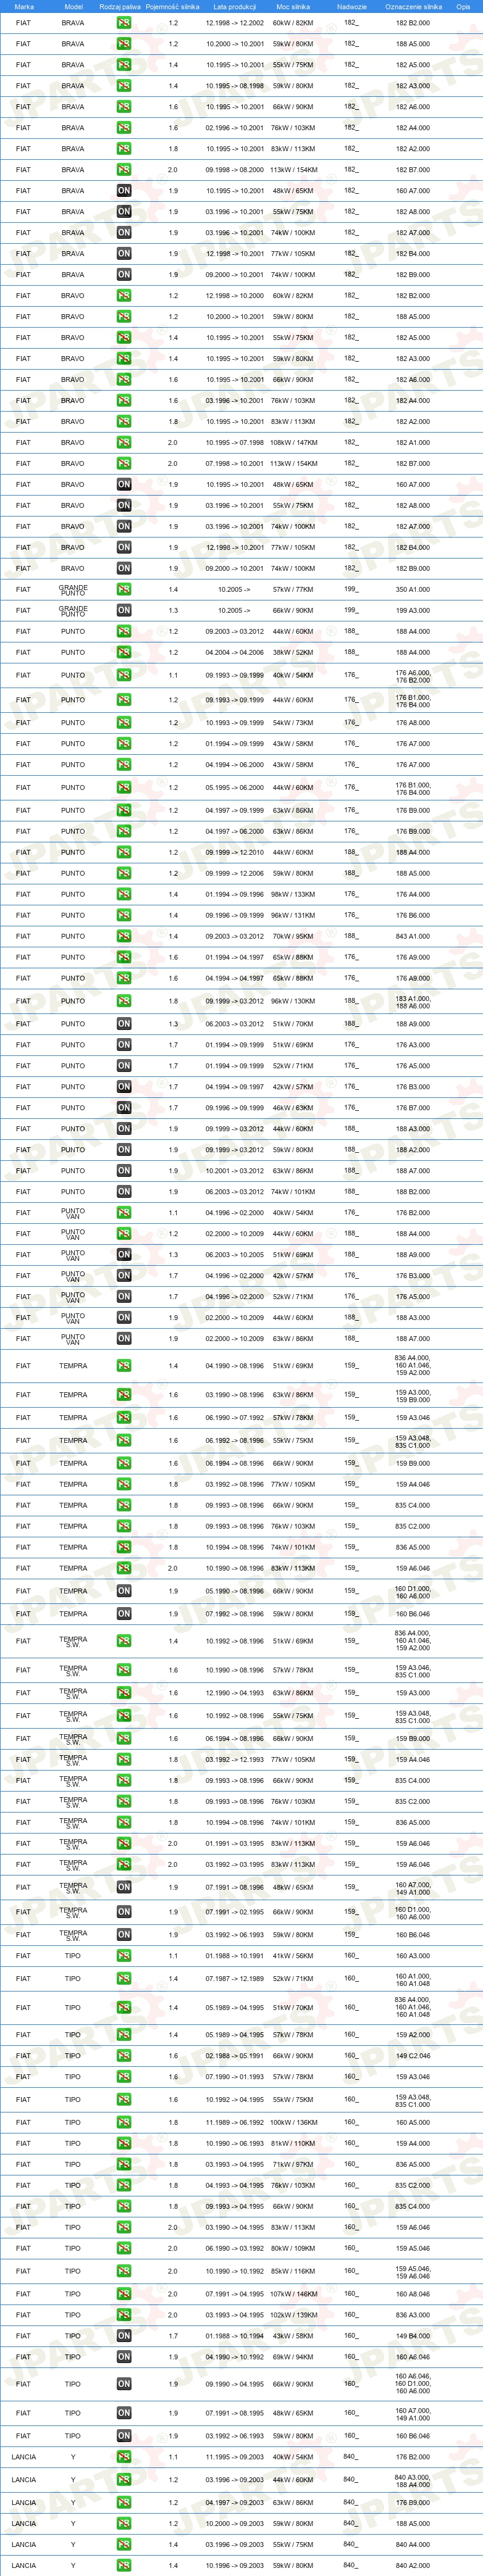Click the Rodzaj paliwa column header
This screenshot has width=483, height=2576.
(120, 7)
